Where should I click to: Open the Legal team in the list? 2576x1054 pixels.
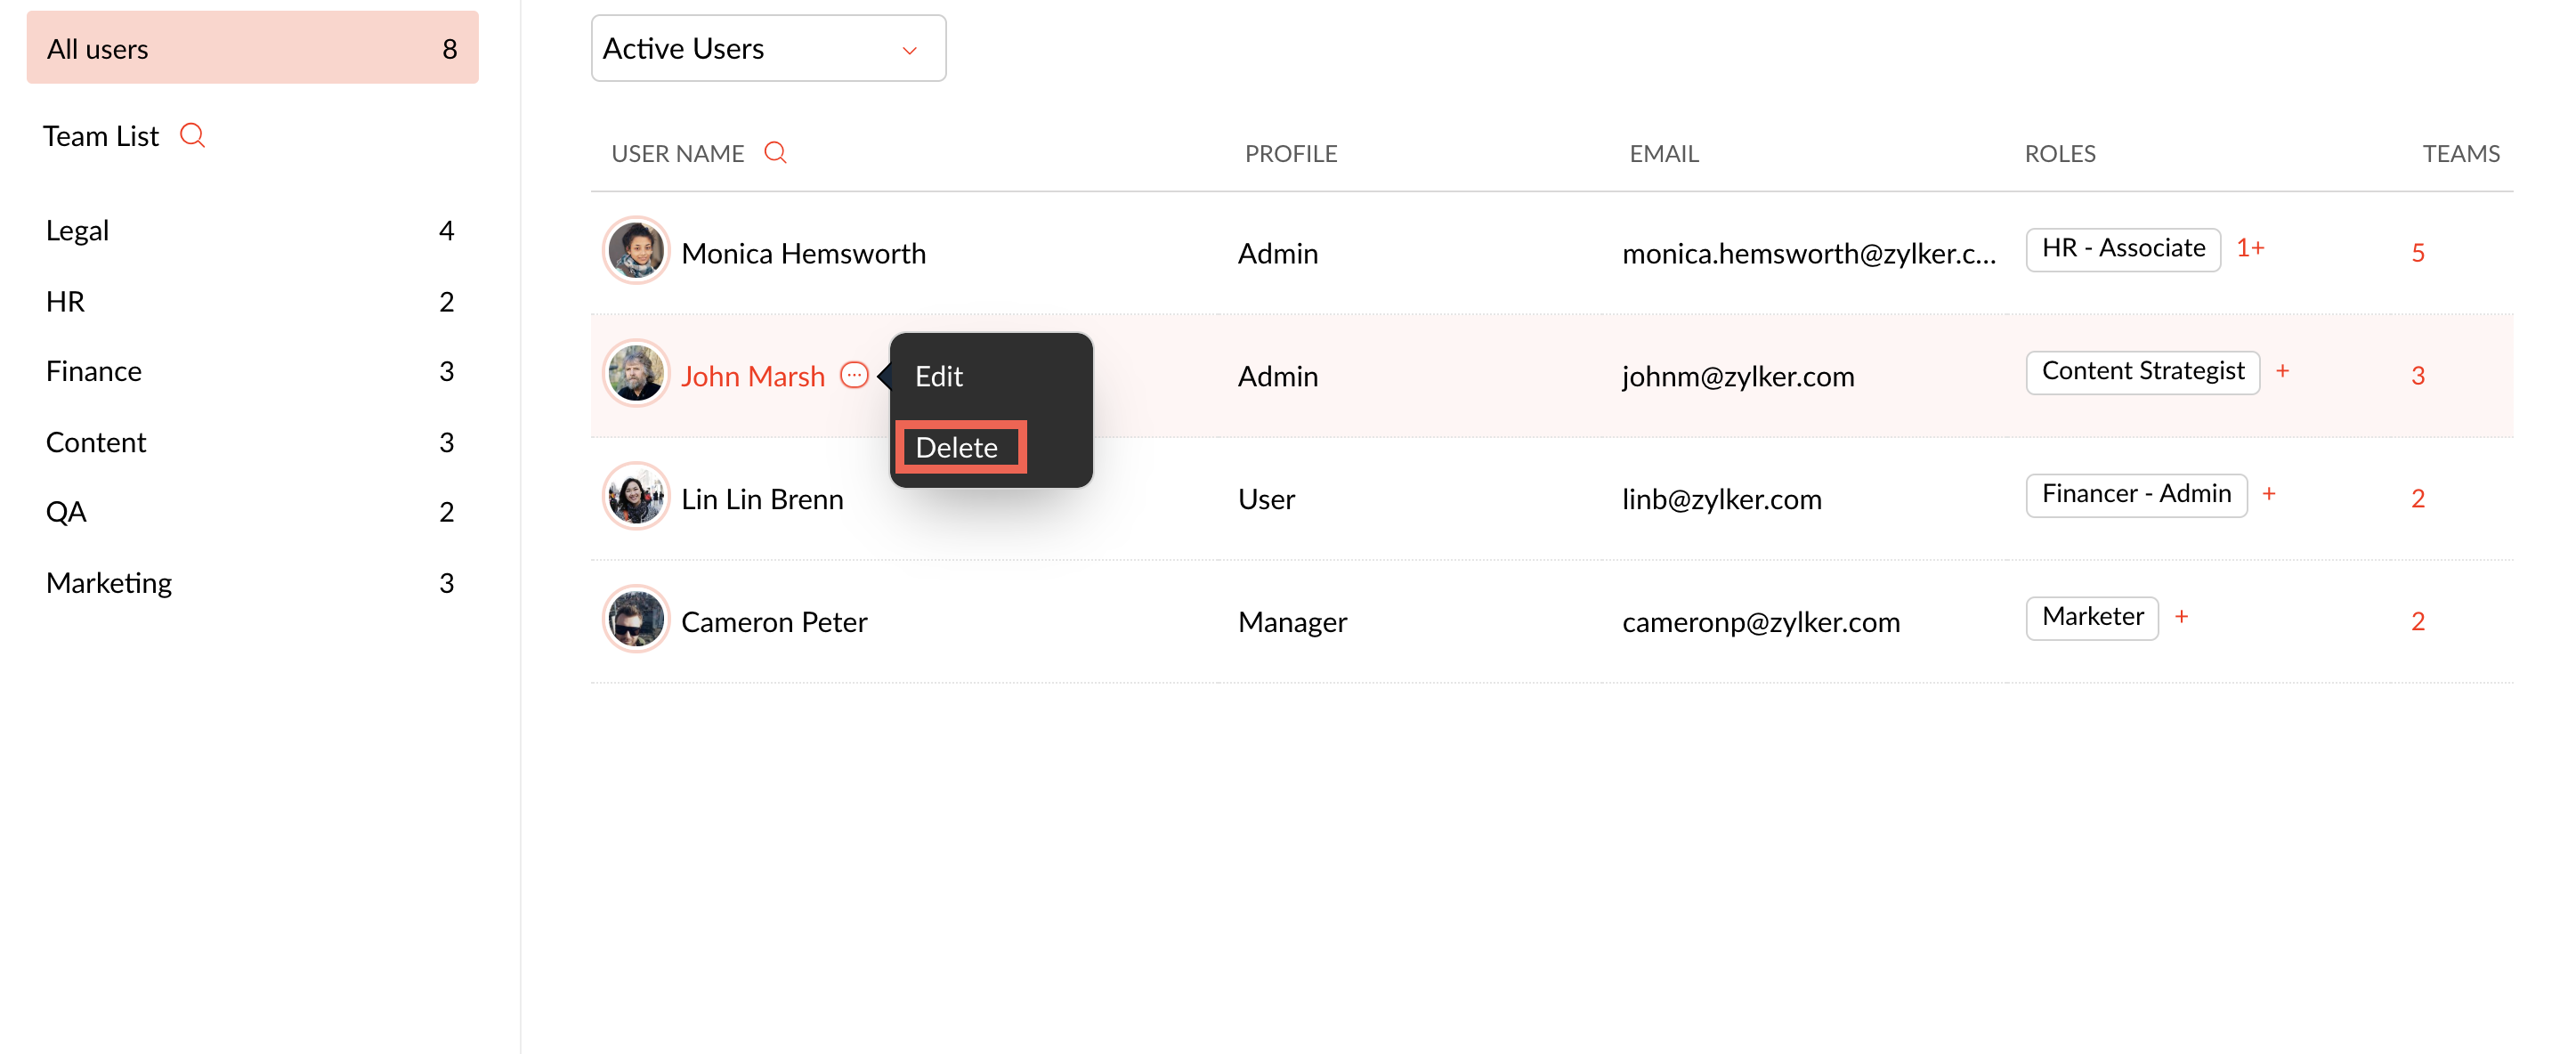click(78, 230)
